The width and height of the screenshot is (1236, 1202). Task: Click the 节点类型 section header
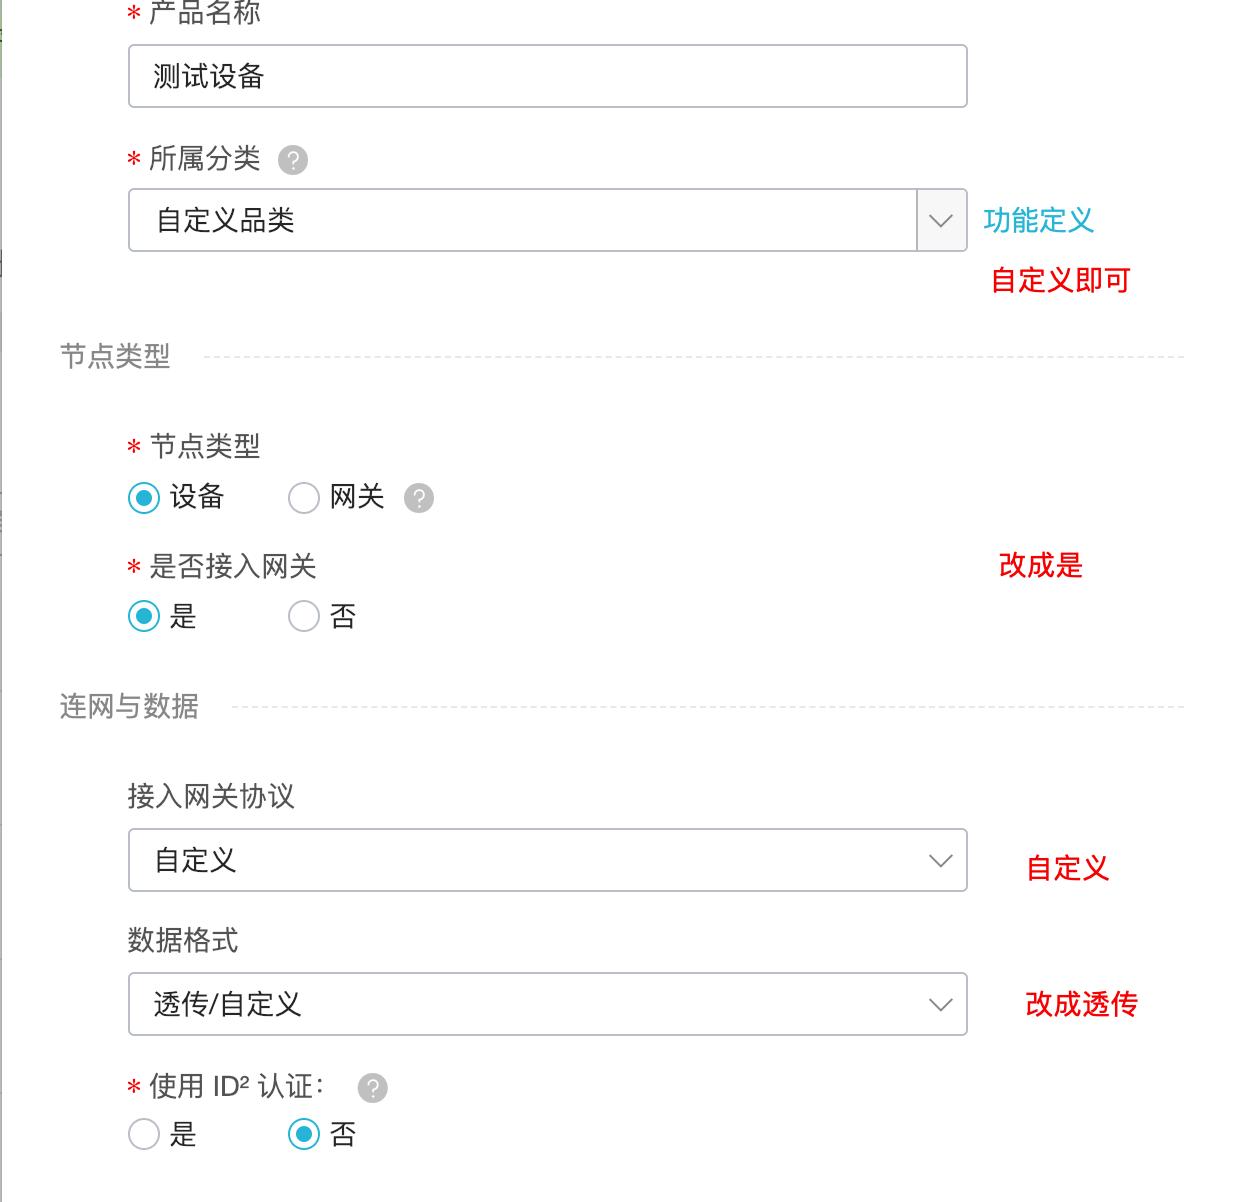tap(114, 356)
